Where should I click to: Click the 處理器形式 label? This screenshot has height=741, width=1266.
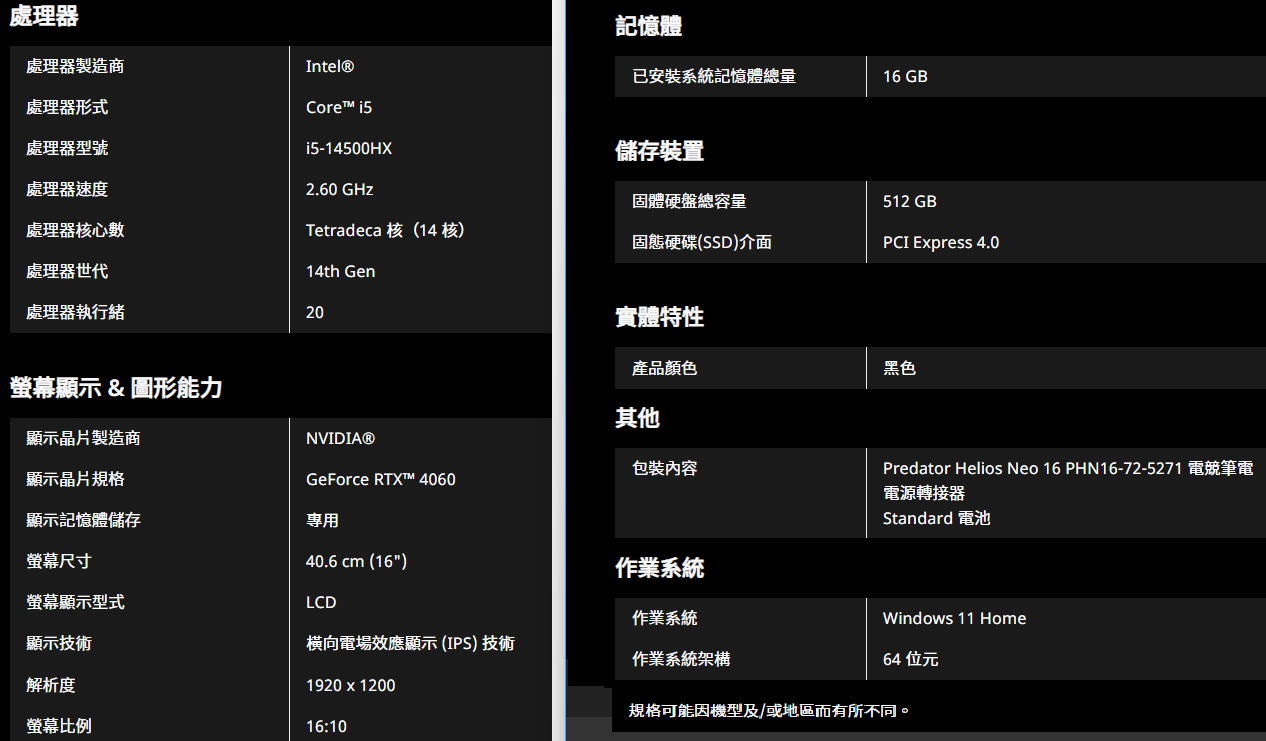coord(67,107)
